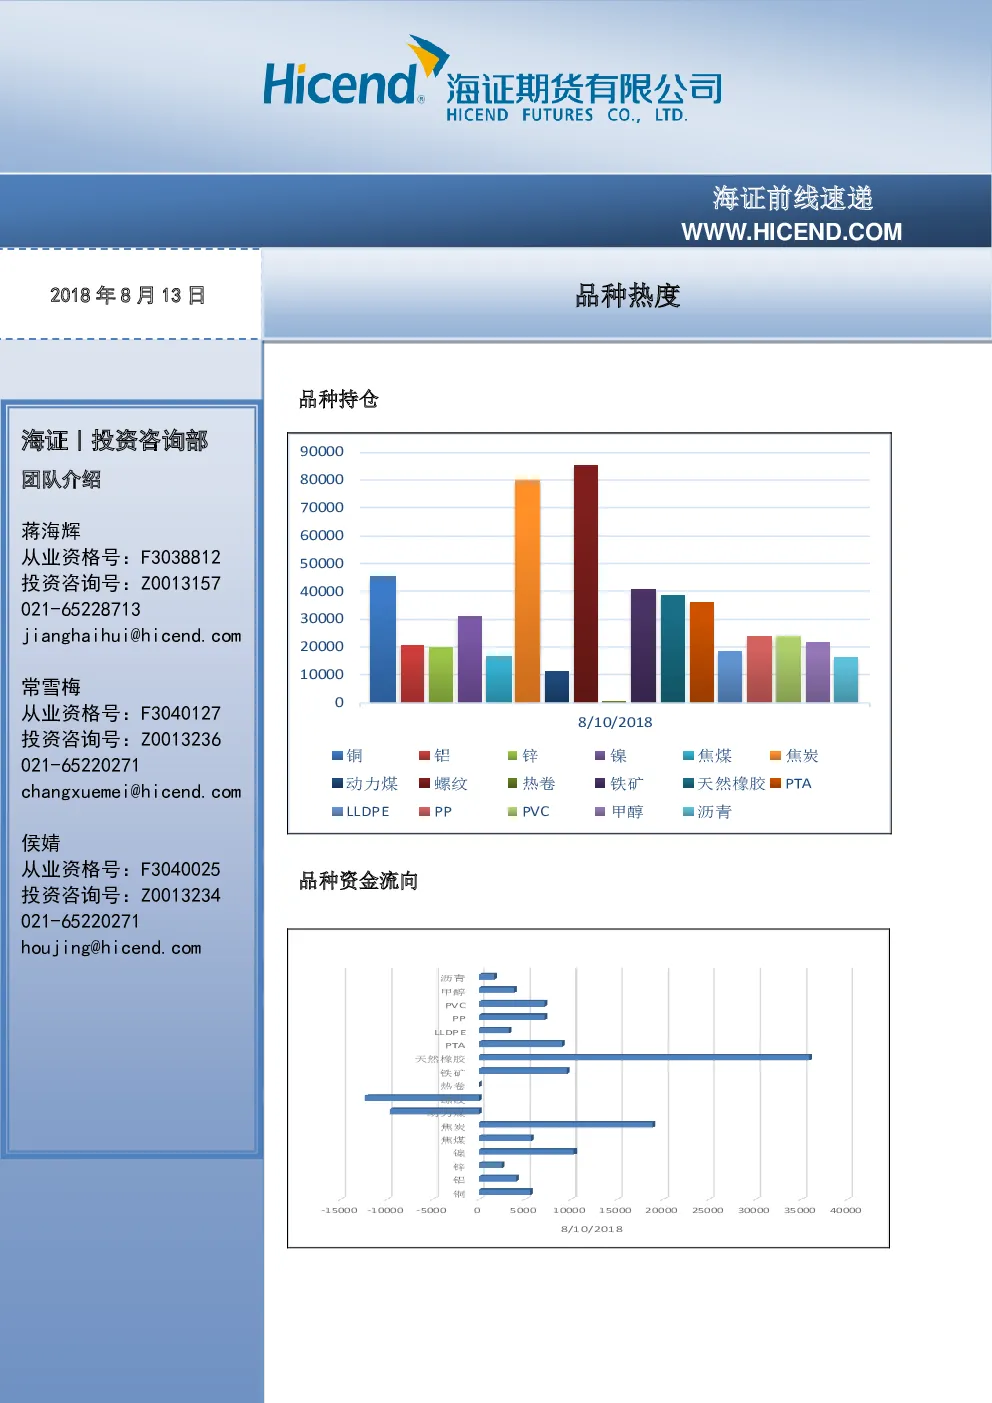
Task: Click the 海证 | 投资咨询部 heading
Action: (115, 440)
